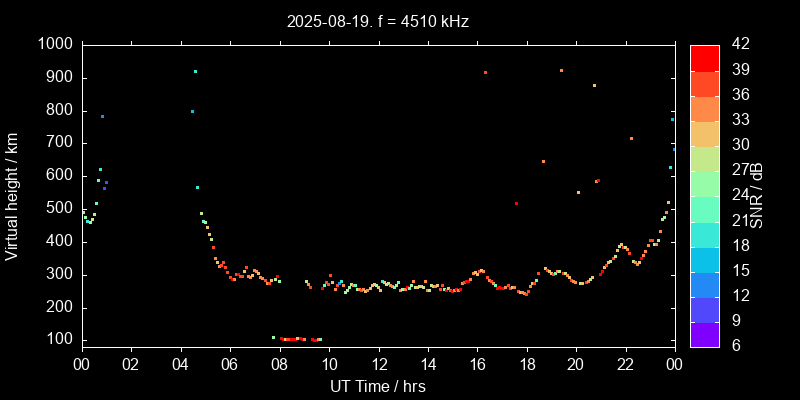The height and width of the screenshot is (400, 800).
Task: Click the isolated red point near 520 km
Action: click(516, 203)
